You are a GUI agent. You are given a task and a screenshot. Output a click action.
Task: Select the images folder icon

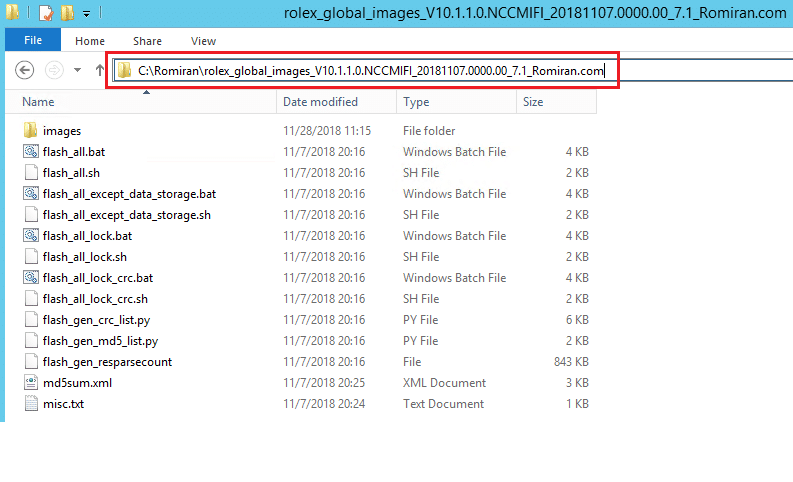[x=30, y=130]
